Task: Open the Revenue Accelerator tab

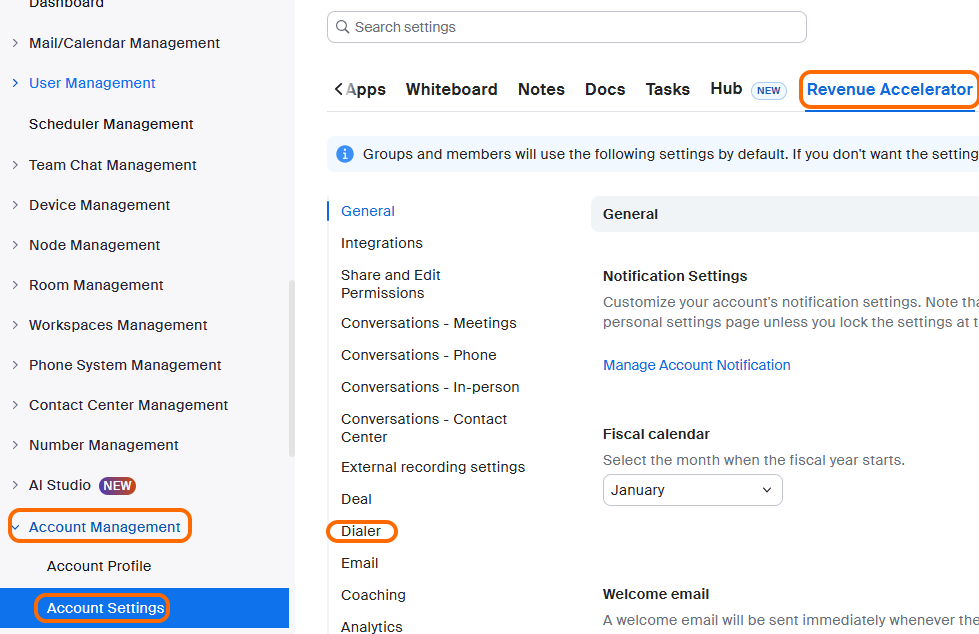Action: pyautogui.click(x=889, y=89)
